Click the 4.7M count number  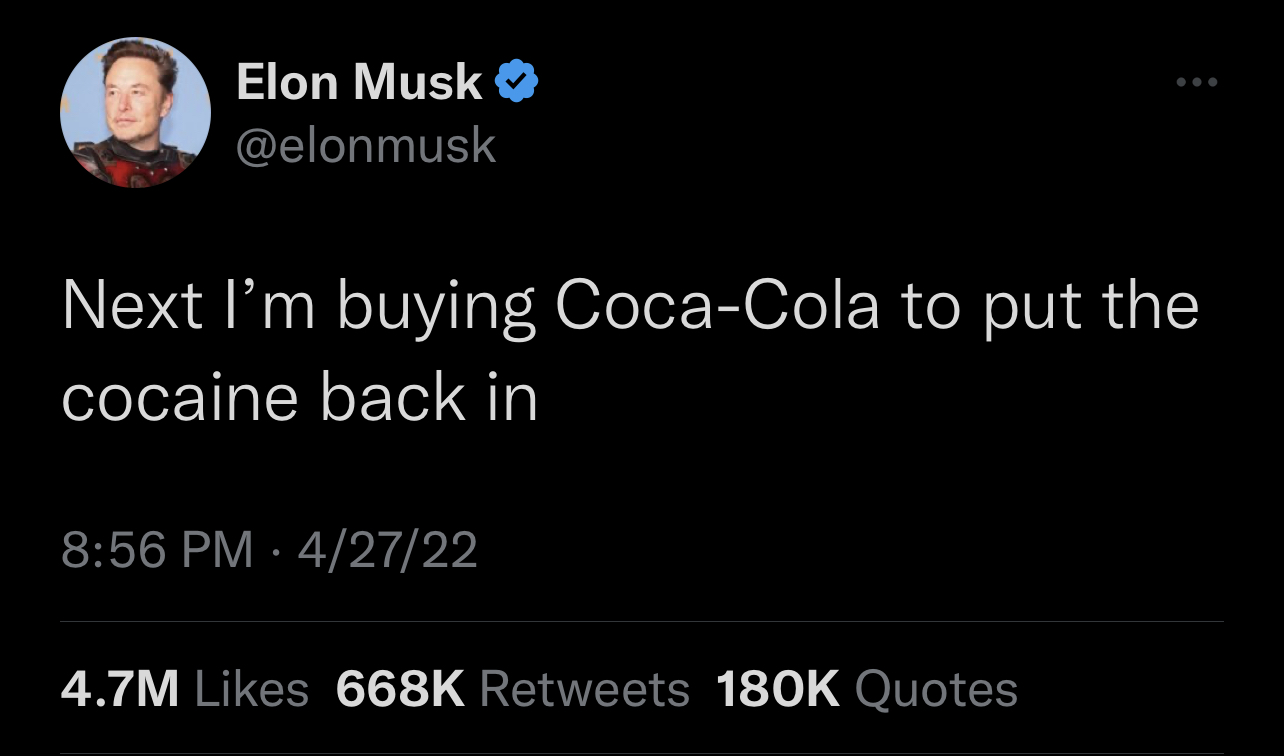pos(121,689)
